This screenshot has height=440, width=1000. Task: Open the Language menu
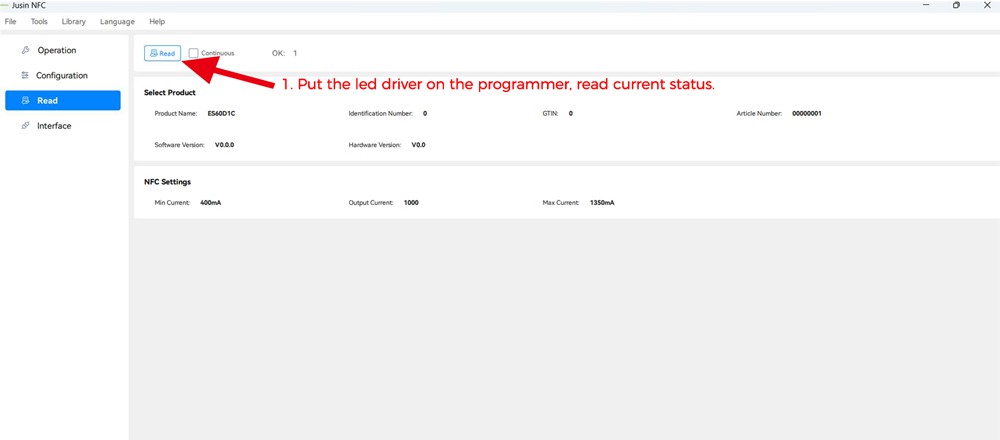point(117,21)
